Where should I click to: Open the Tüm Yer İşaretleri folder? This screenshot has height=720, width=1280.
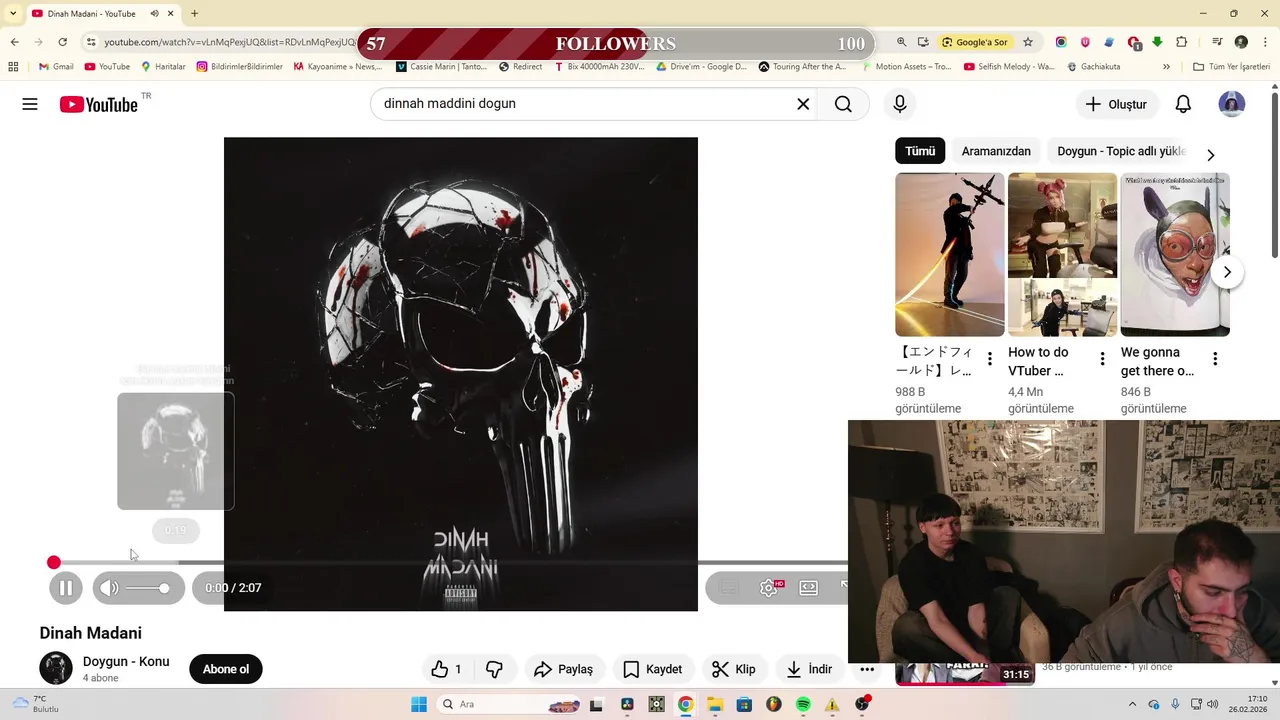point(1231,67)
